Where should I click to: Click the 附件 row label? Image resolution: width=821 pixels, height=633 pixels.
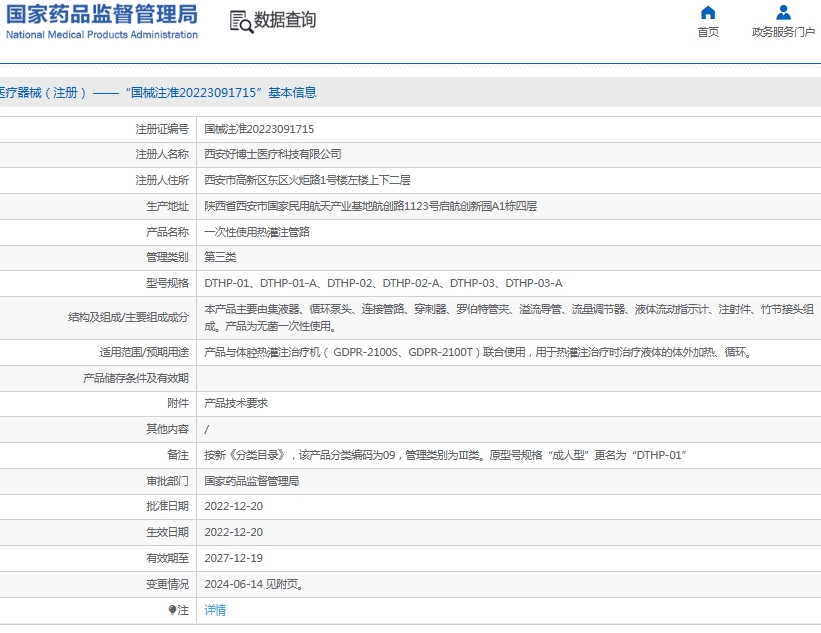[178, 403]
